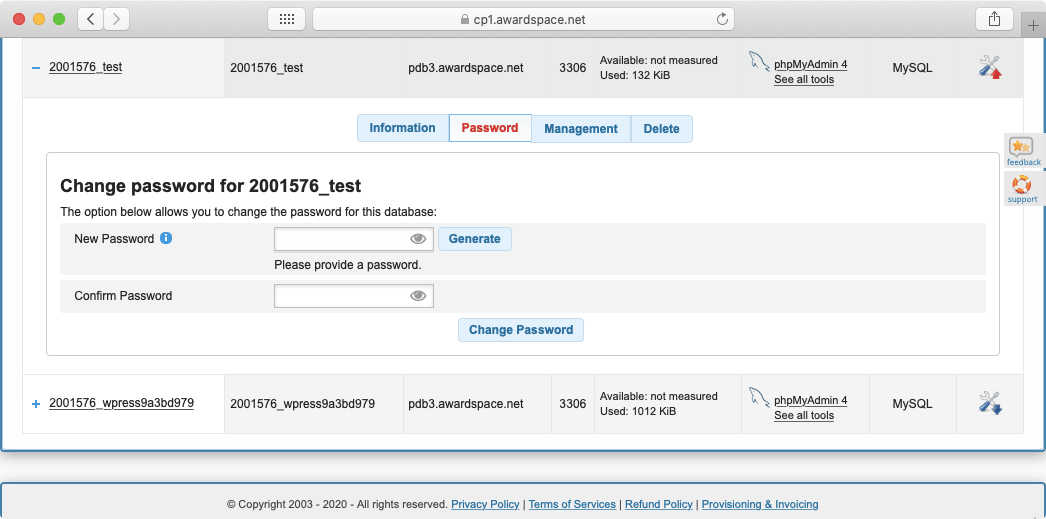Viewport: 1046px width, 519px height.
Task: Switch to the Information tab
Action: [402, 128]
